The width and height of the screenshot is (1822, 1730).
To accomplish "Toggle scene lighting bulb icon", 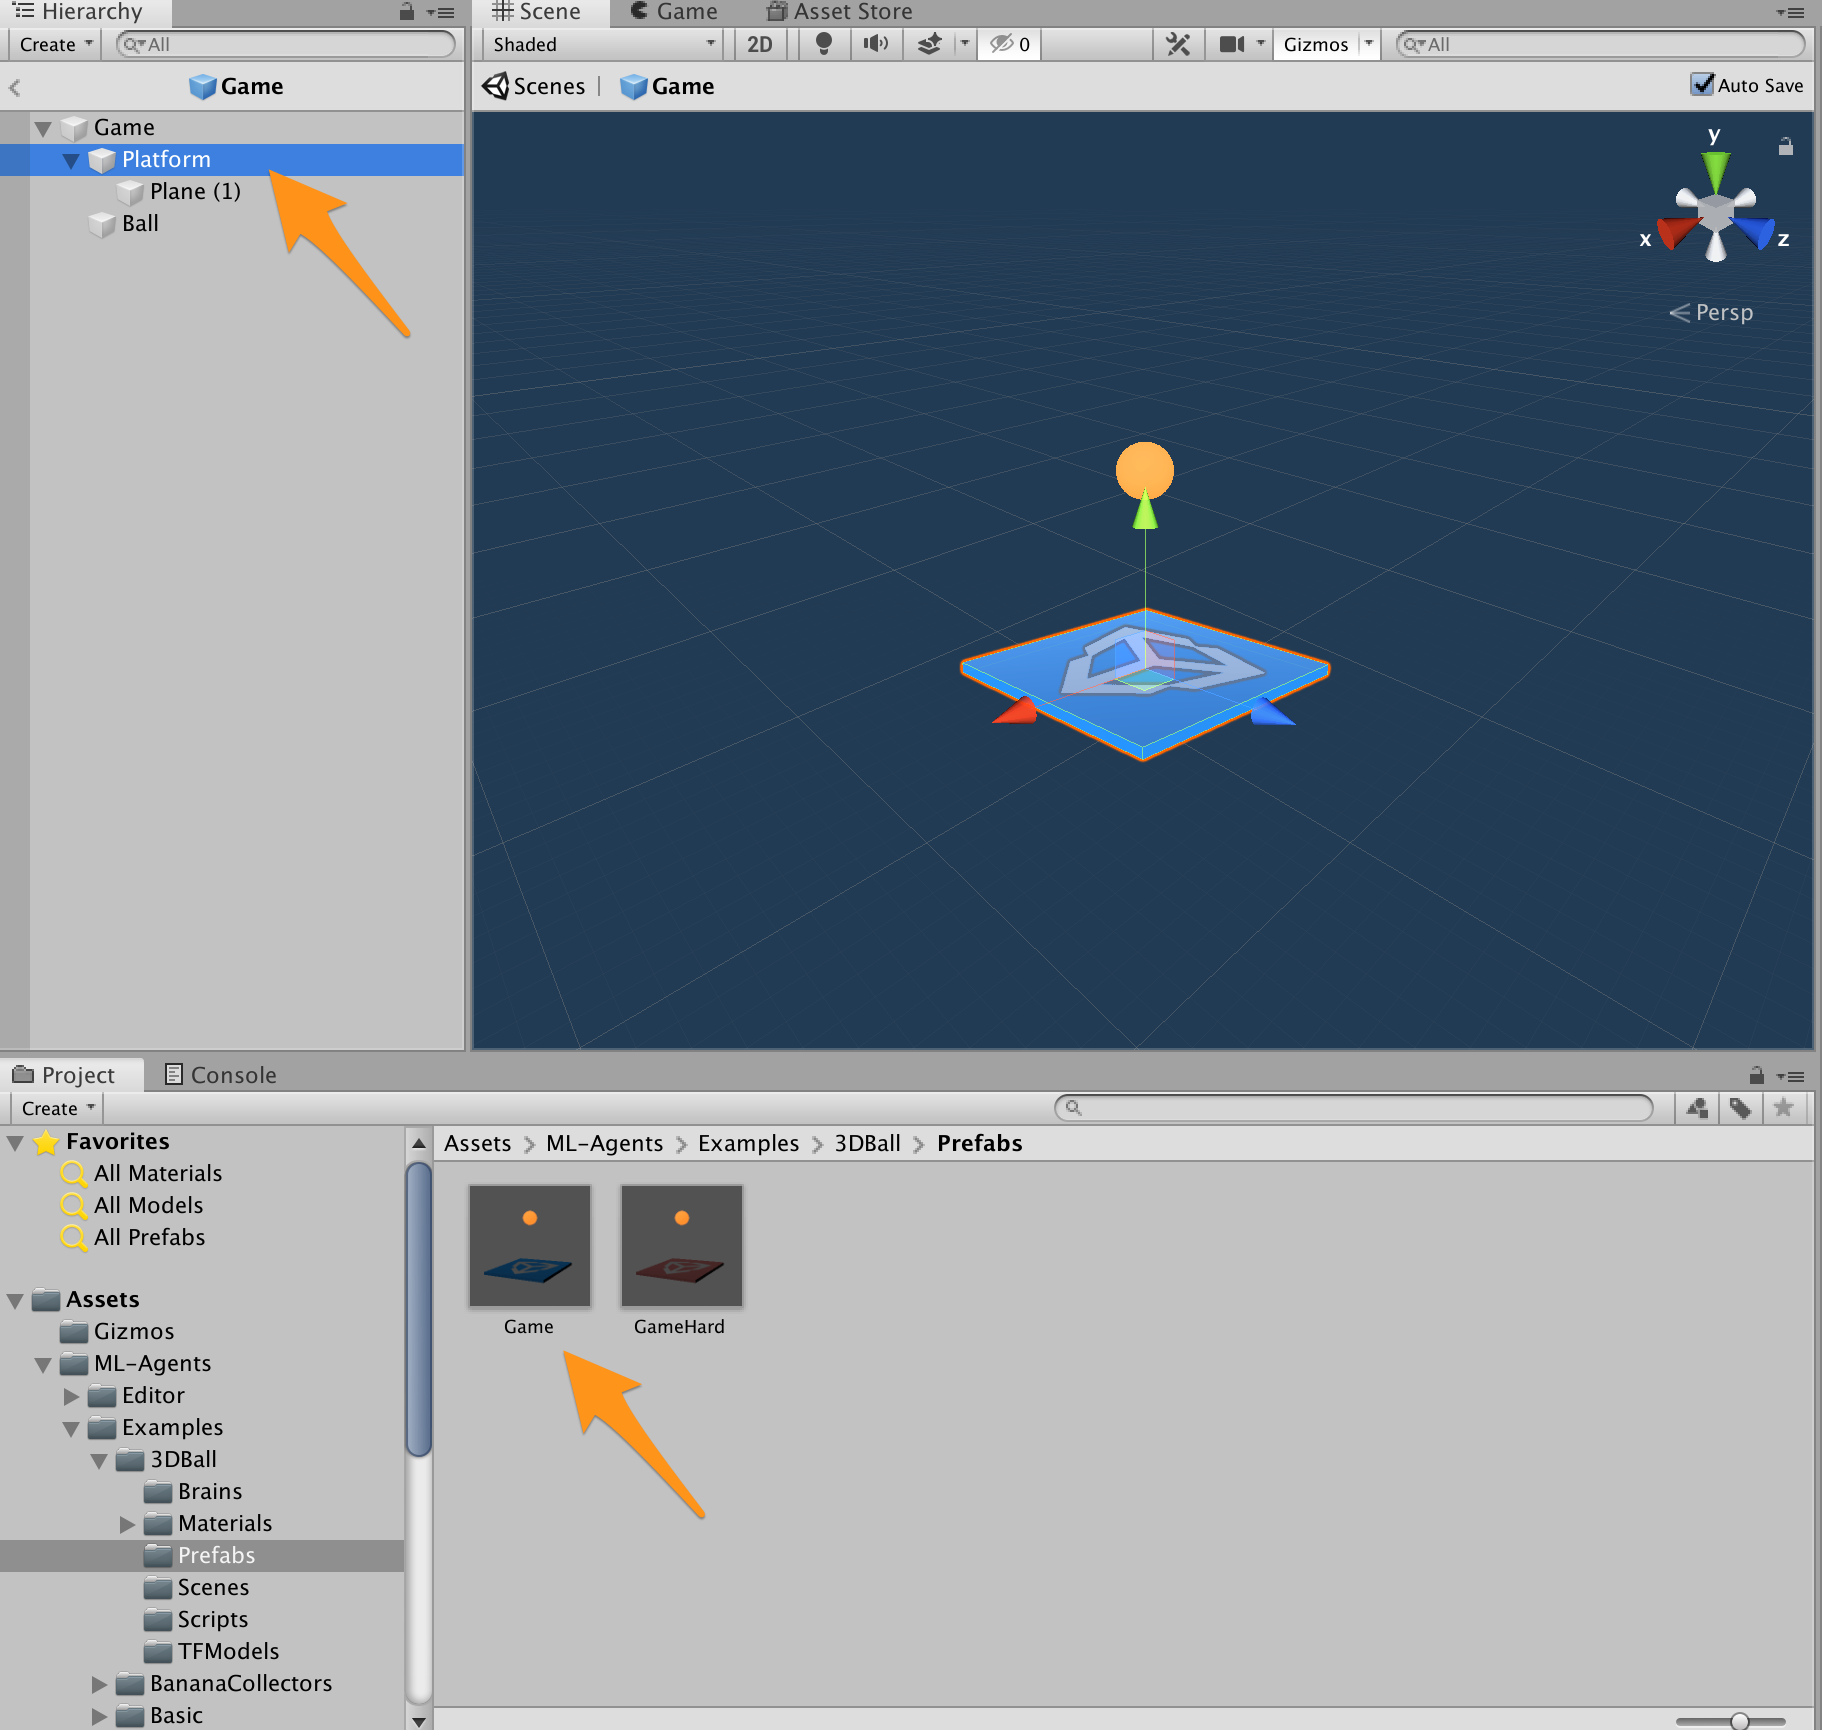I will point(824,44).
